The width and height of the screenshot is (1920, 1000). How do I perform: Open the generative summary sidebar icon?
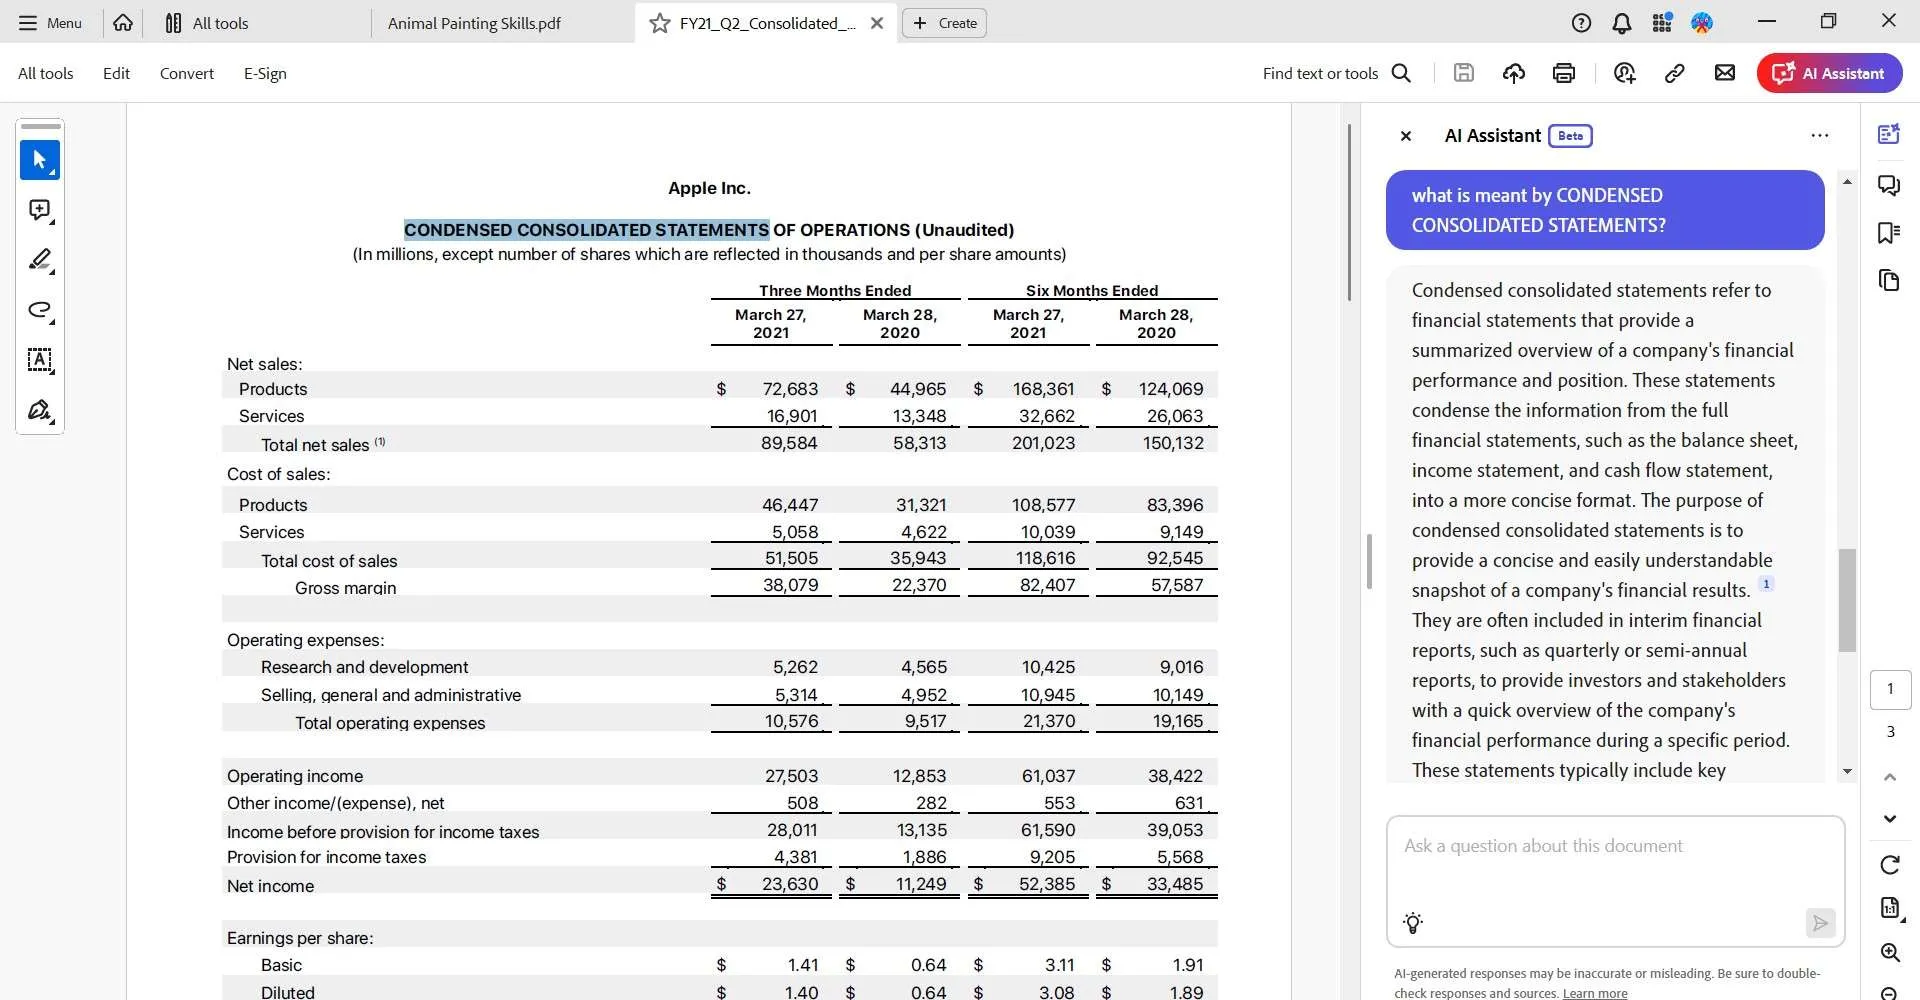[1889, 134]
